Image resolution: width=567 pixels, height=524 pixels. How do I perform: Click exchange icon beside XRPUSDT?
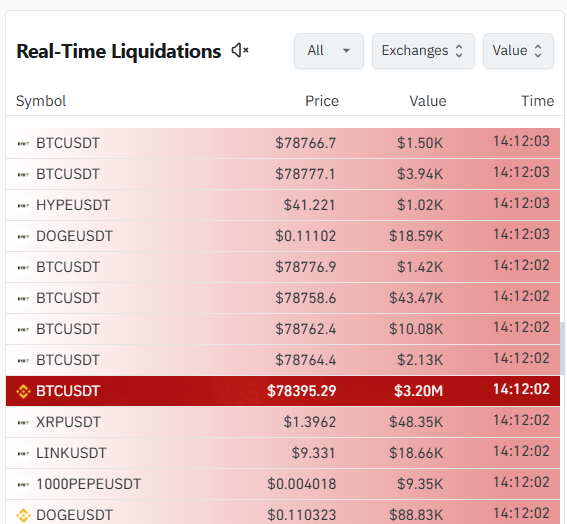point(24,423)
